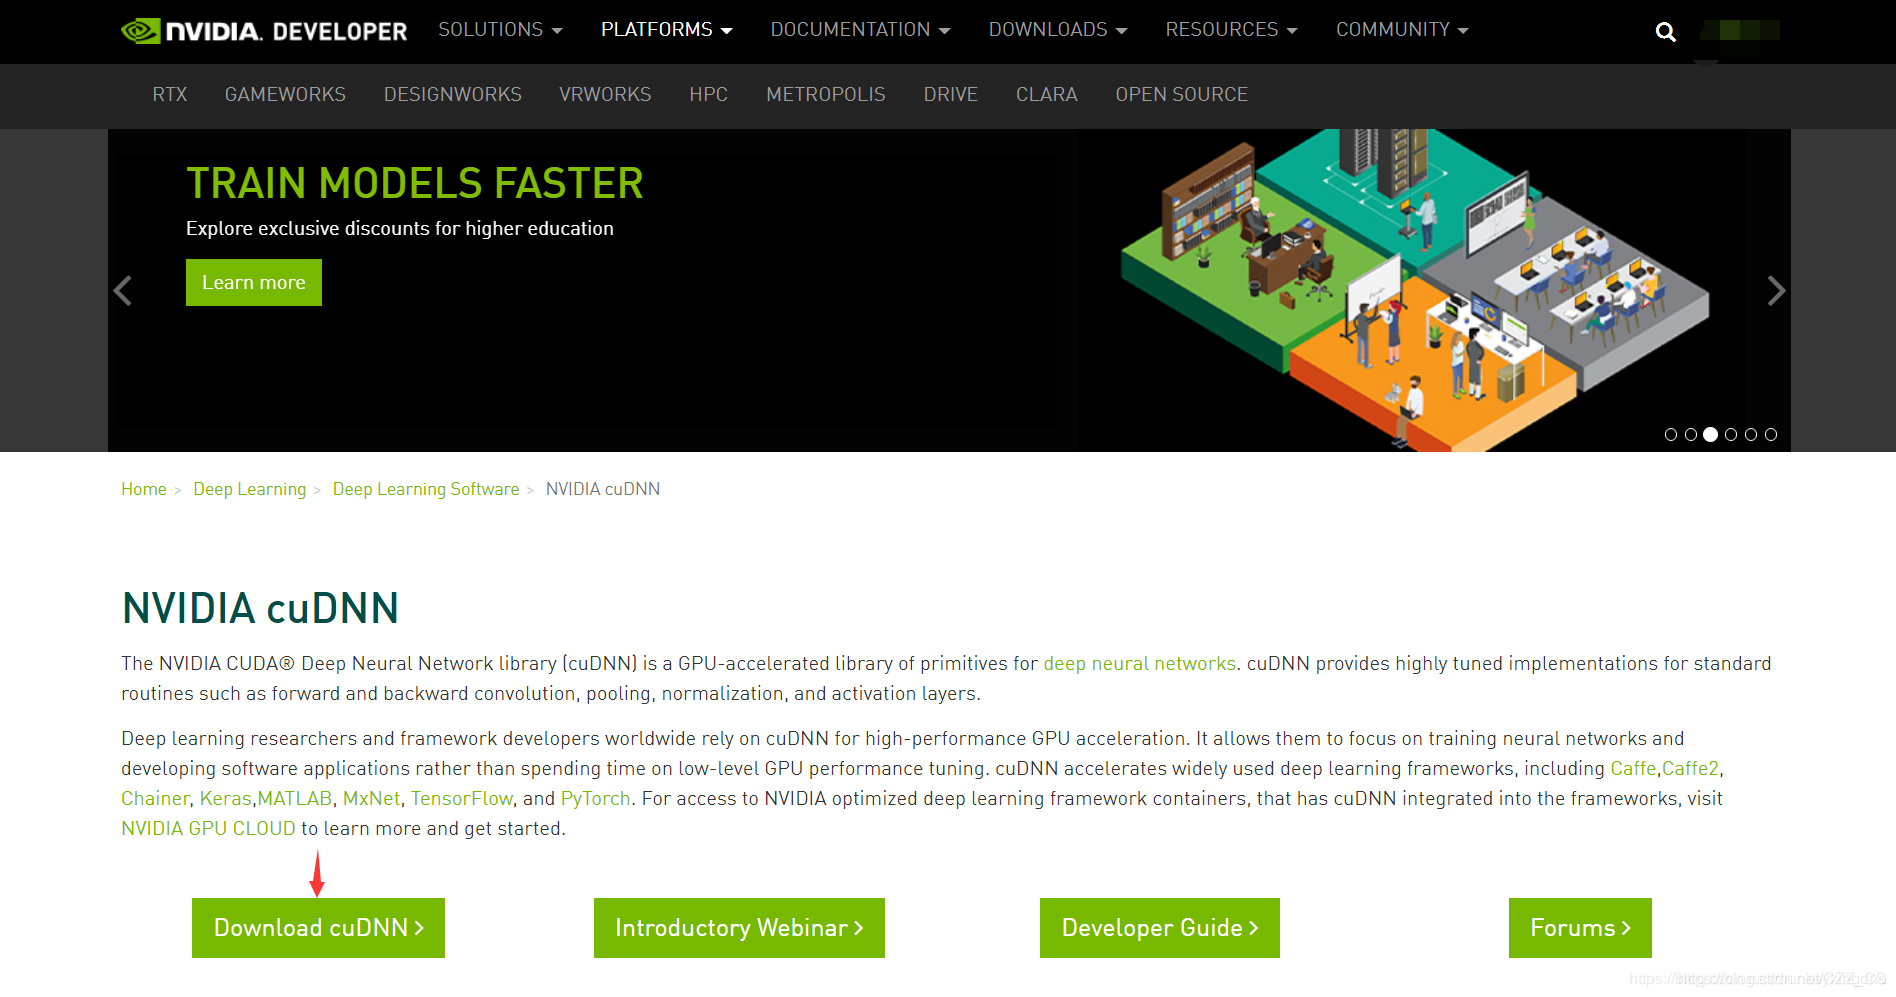Image resolution: width=1896 pixels, height=997 pixels.
Task: Open the TensorFlow framework link
Action: click(x=462, y=798)
